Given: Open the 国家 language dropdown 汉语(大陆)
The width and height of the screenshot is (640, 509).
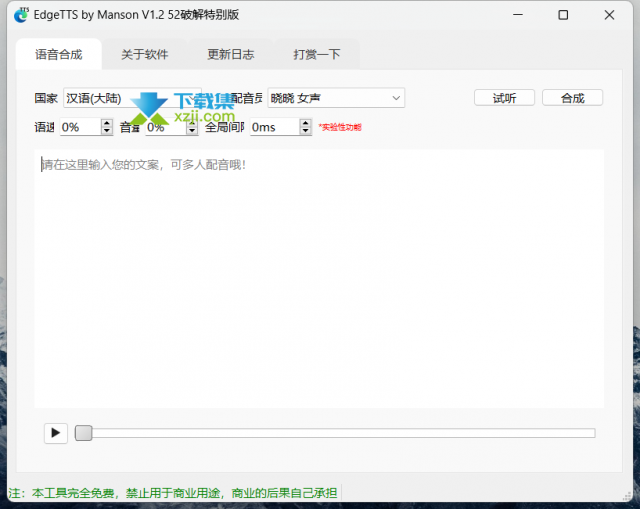Looking at the screenshot, I should (x=132, y=98).
